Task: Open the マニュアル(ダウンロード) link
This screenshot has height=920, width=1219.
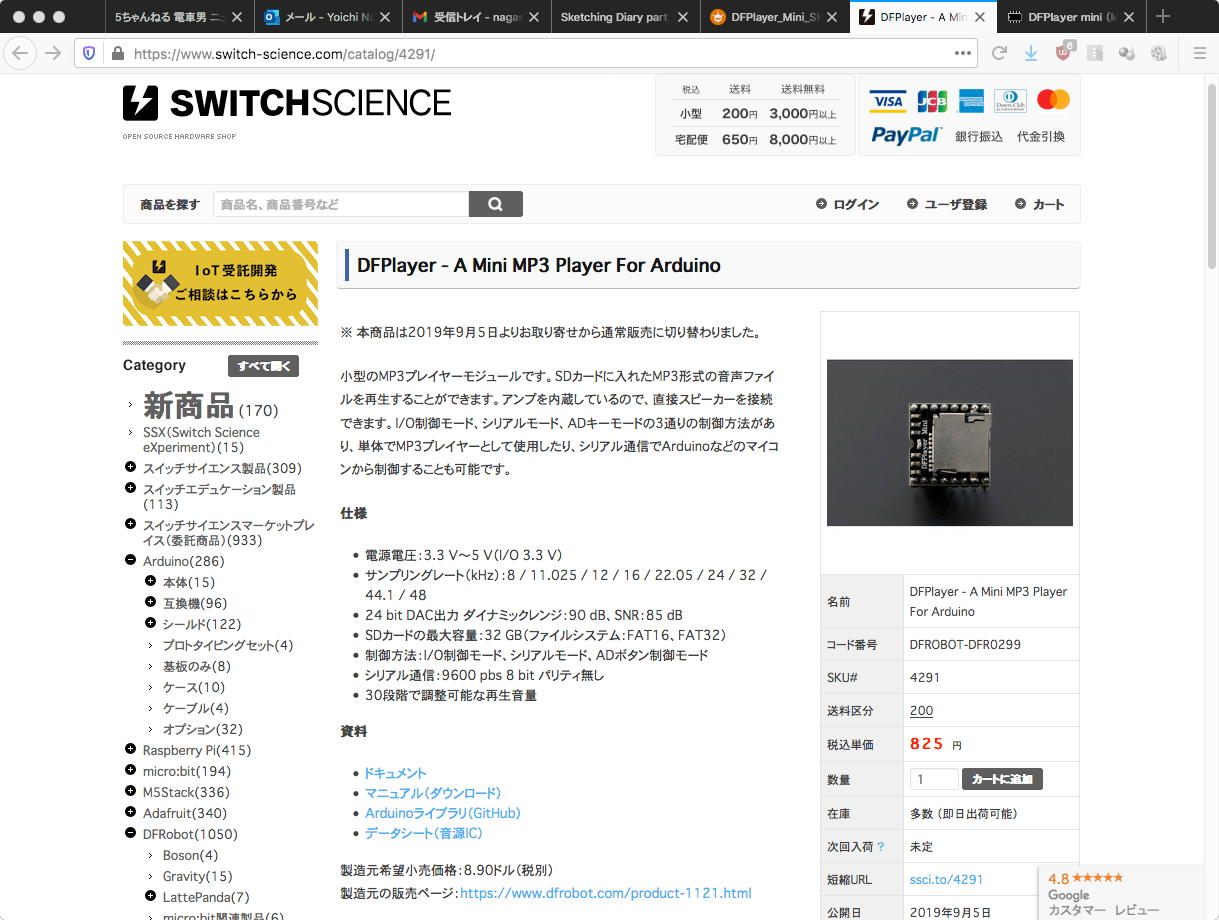Action: [x=433, y=793]
